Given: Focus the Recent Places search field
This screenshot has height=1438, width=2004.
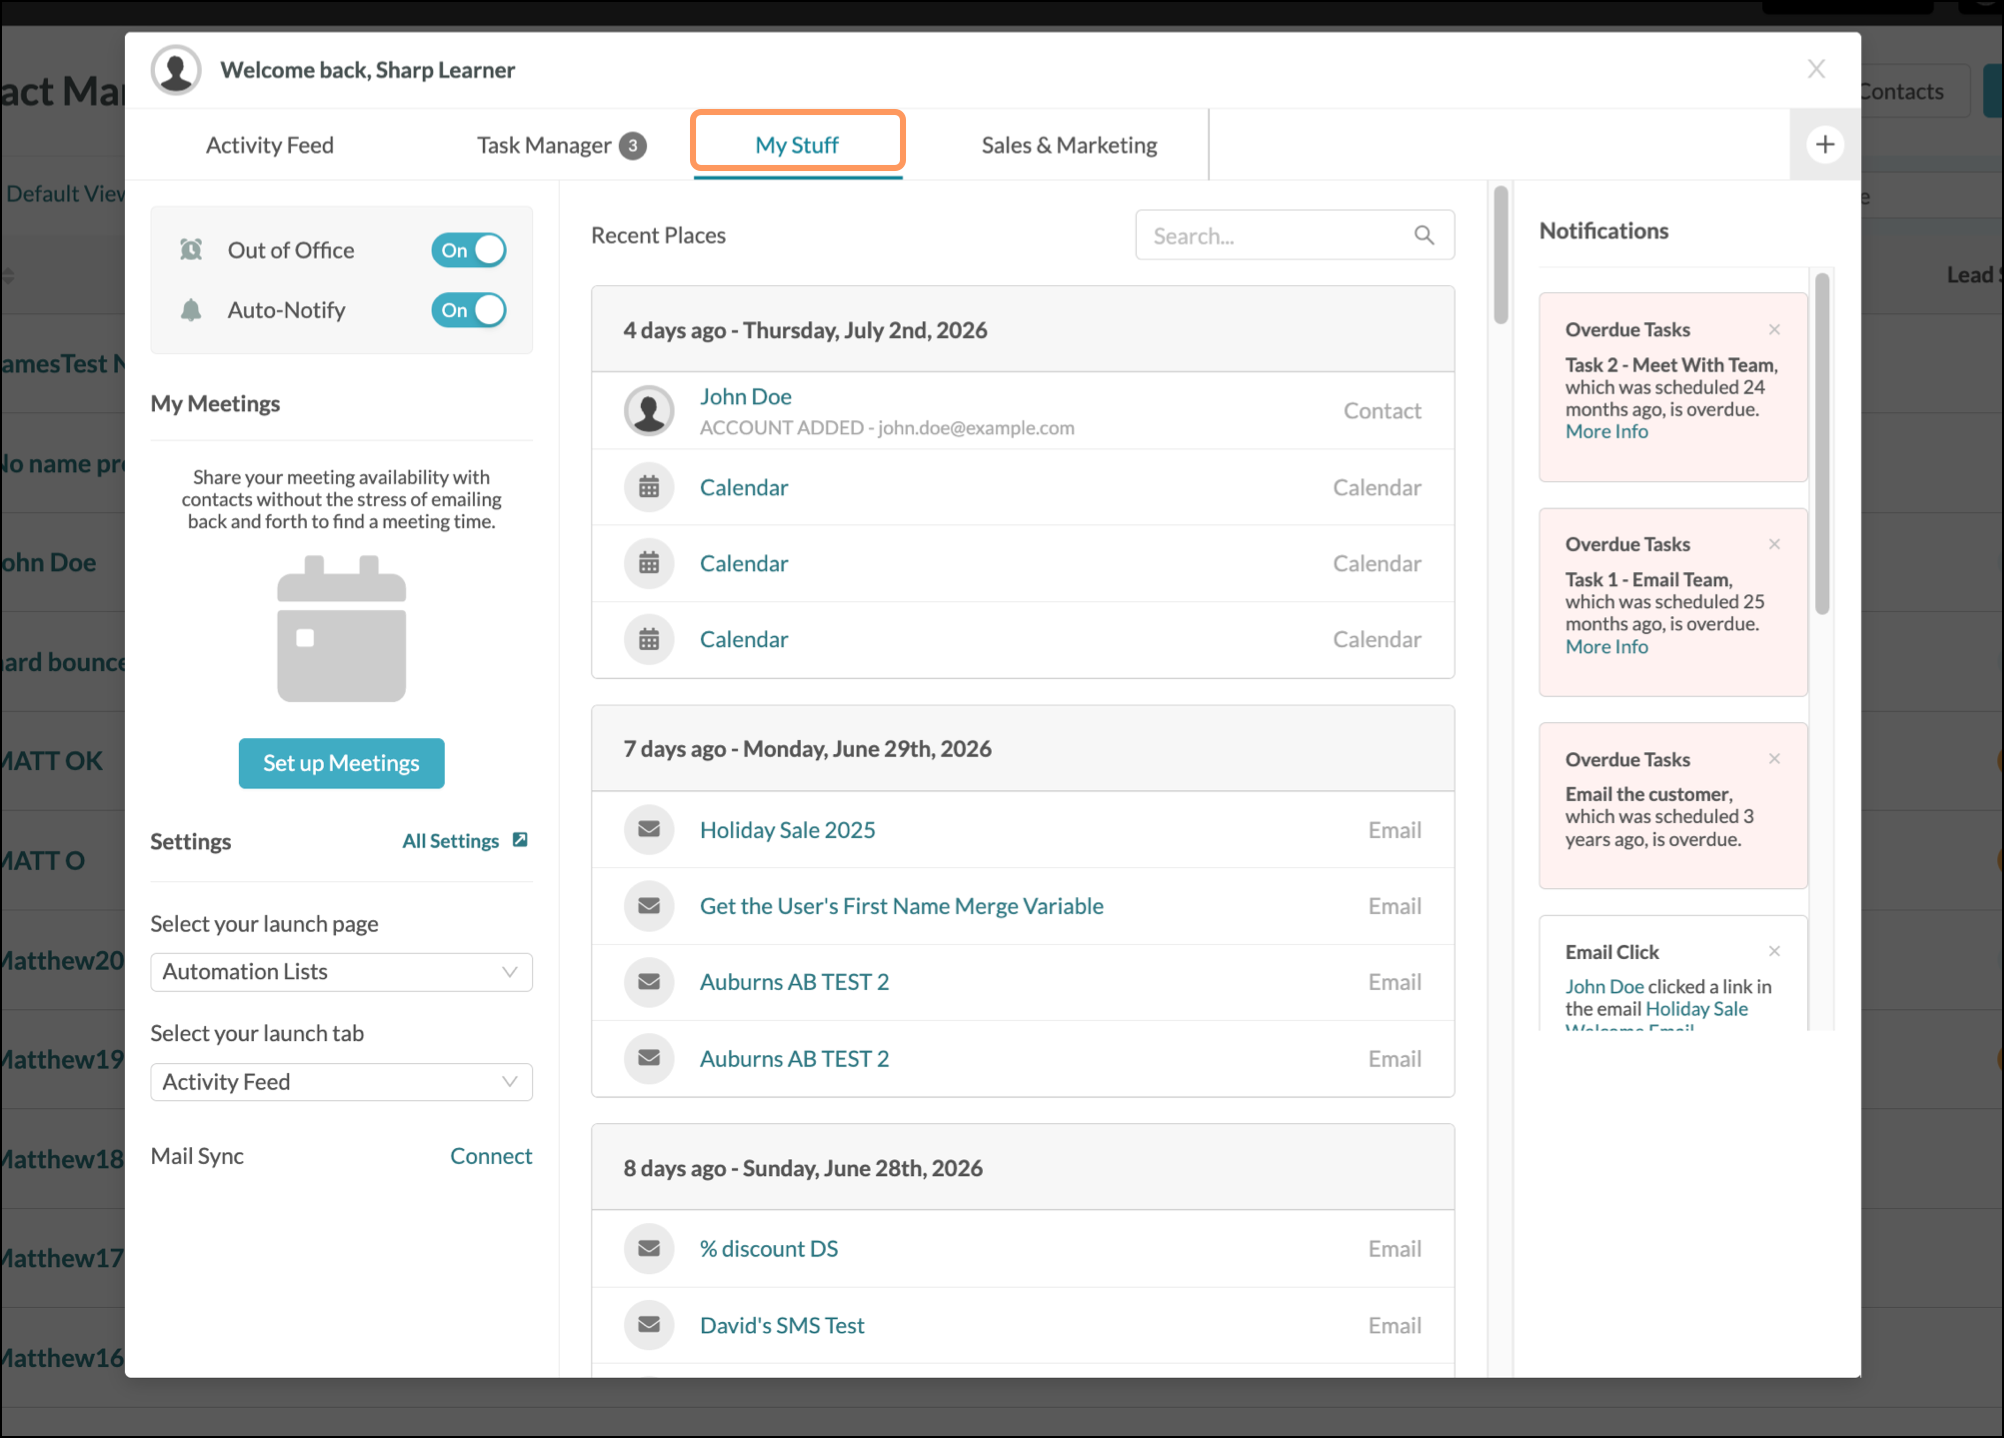Looking at the screenshot, I should click(1295, 235).
